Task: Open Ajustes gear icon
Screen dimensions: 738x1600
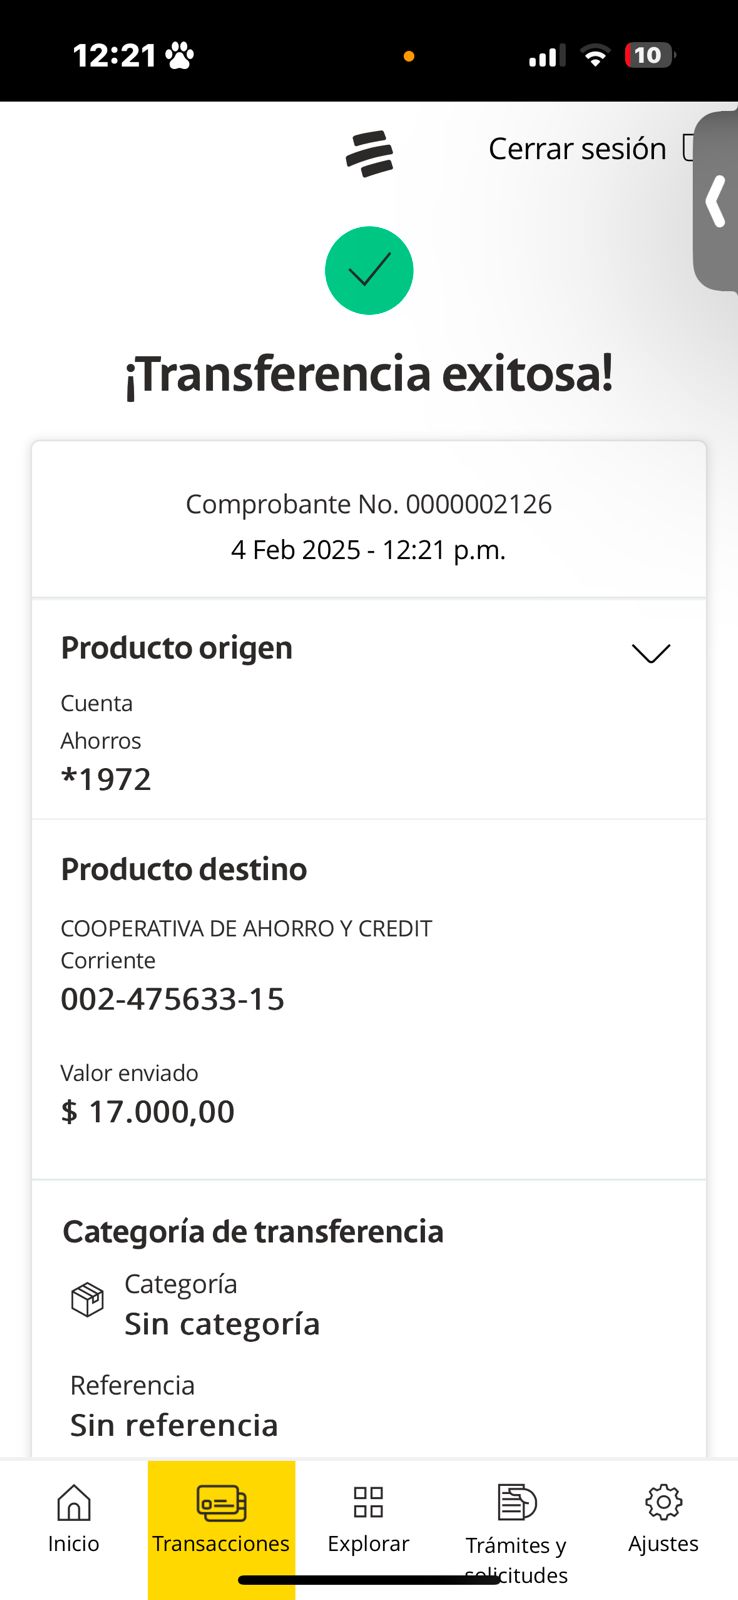Action: coord(663,1502)
